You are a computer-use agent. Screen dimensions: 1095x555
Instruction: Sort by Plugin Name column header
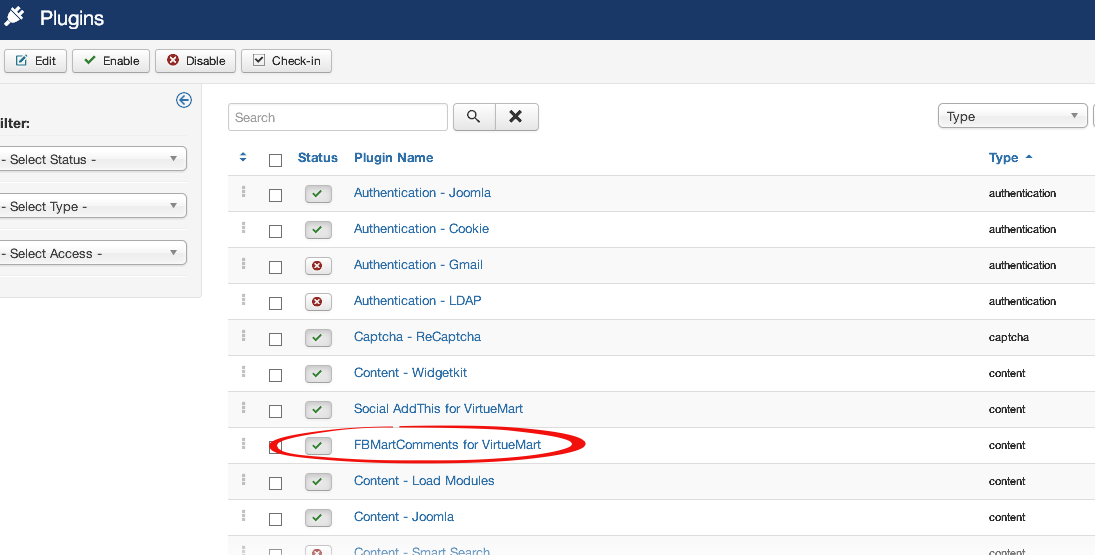click(x=393, y=158)
